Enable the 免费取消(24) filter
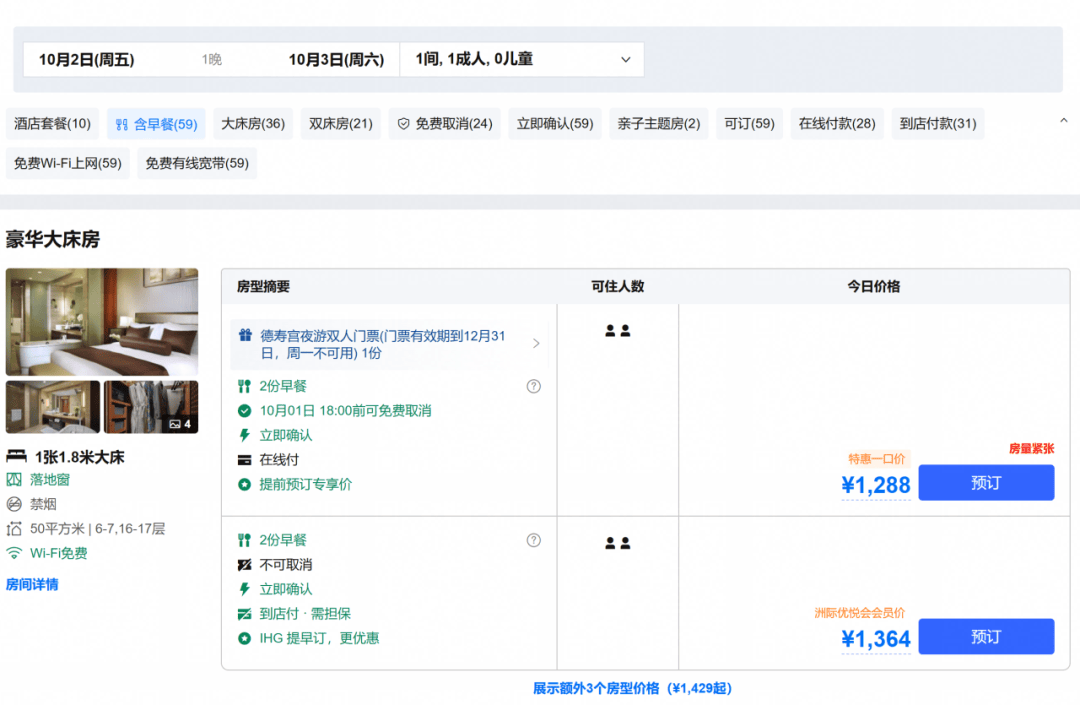This screenshot has width=1080, height=705. (445, 124)
